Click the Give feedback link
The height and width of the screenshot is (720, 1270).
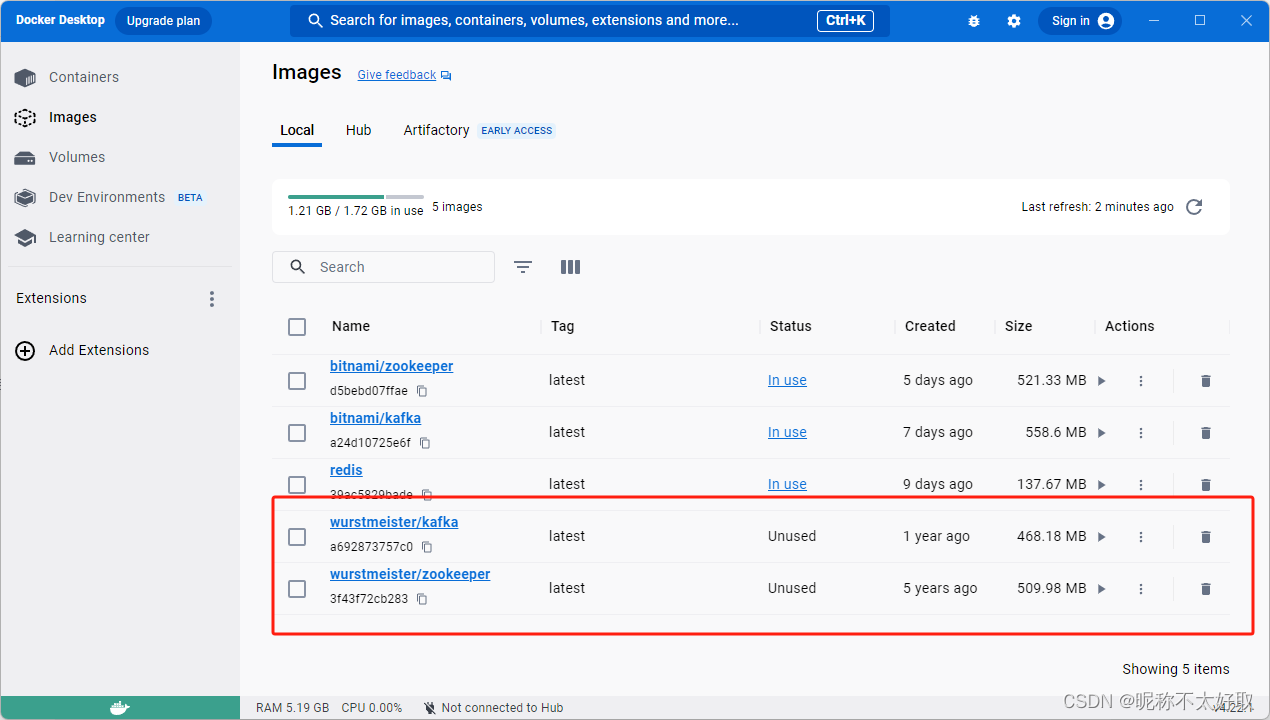coord(396,74)
